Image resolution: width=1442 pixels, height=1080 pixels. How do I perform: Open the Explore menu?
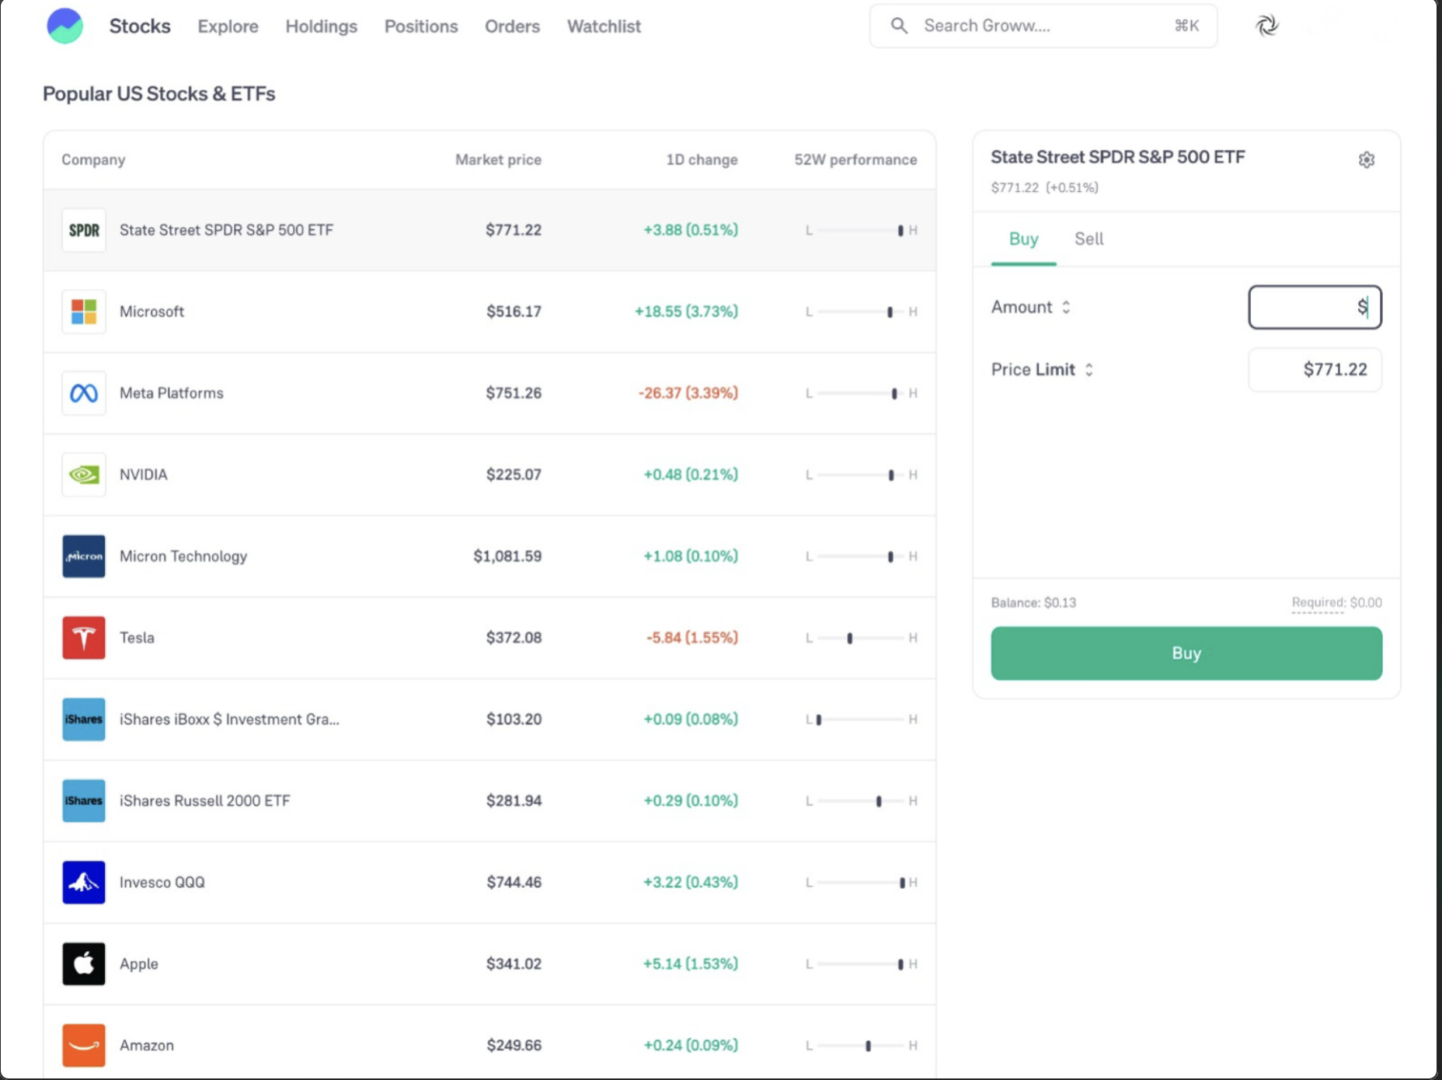coord(228,27)
